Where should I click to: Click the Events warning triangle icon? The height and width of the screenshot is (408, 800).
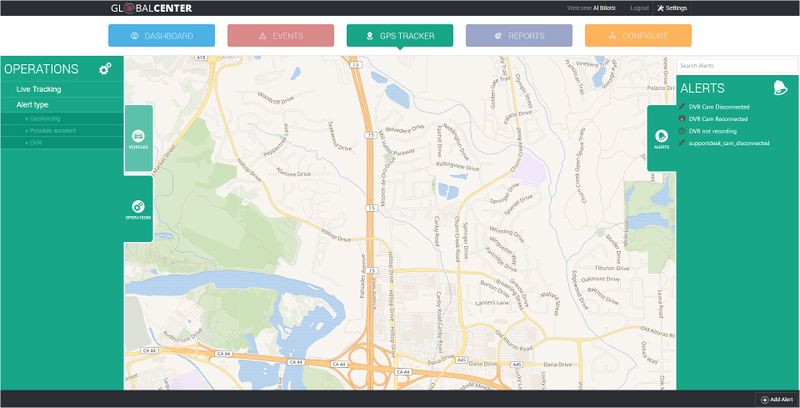[262, 36]
